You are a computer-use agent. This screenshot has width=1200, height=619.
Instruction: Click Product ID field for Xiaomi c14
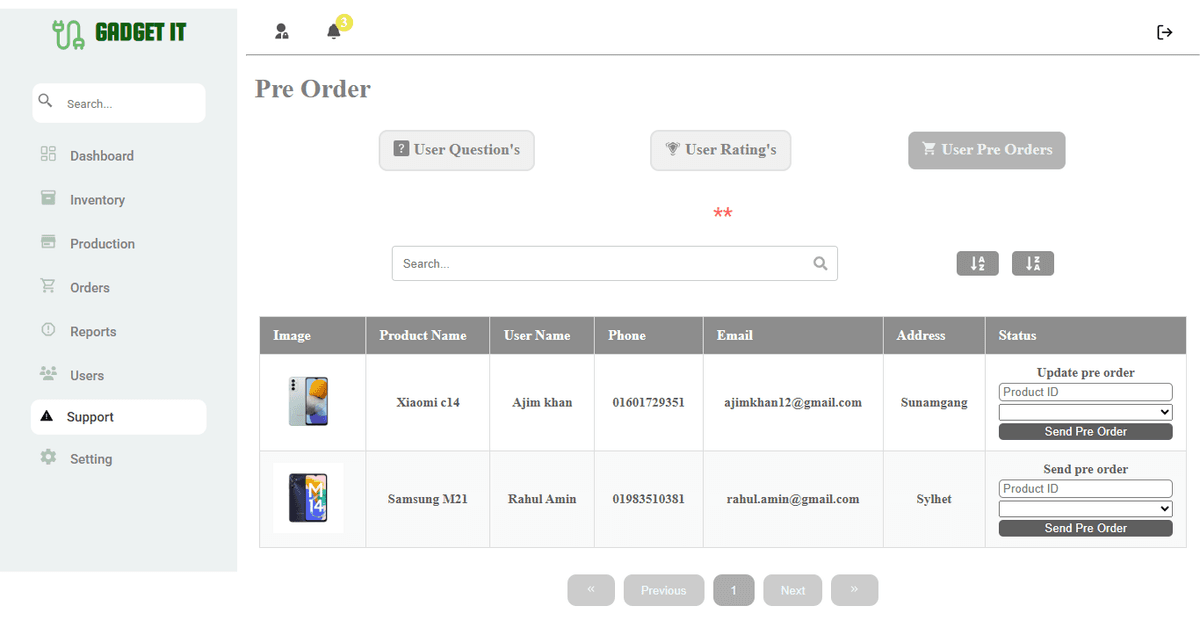coord(1085,392)
